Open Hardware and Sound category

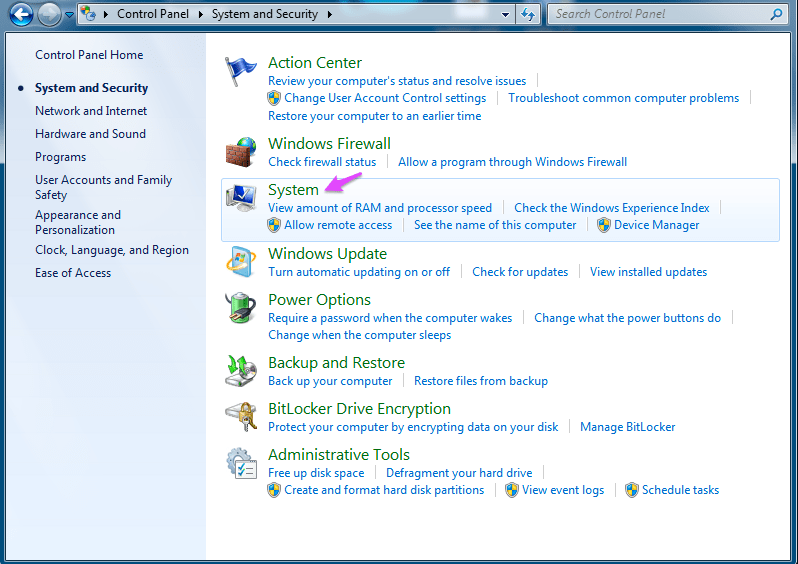[91, 134]
